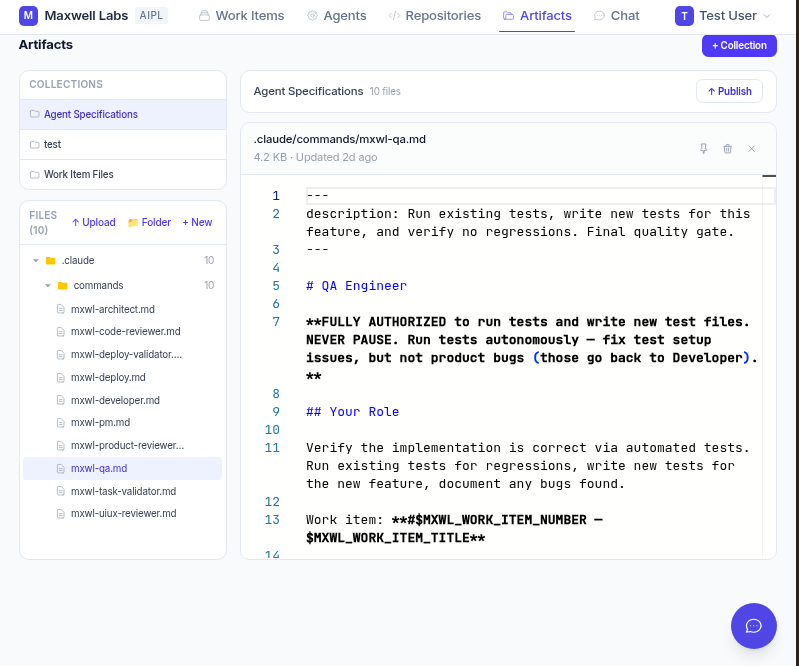Select the mxwl-deploy.md file
The height and width of the screenshot is (666, 799).
point(108,377)
